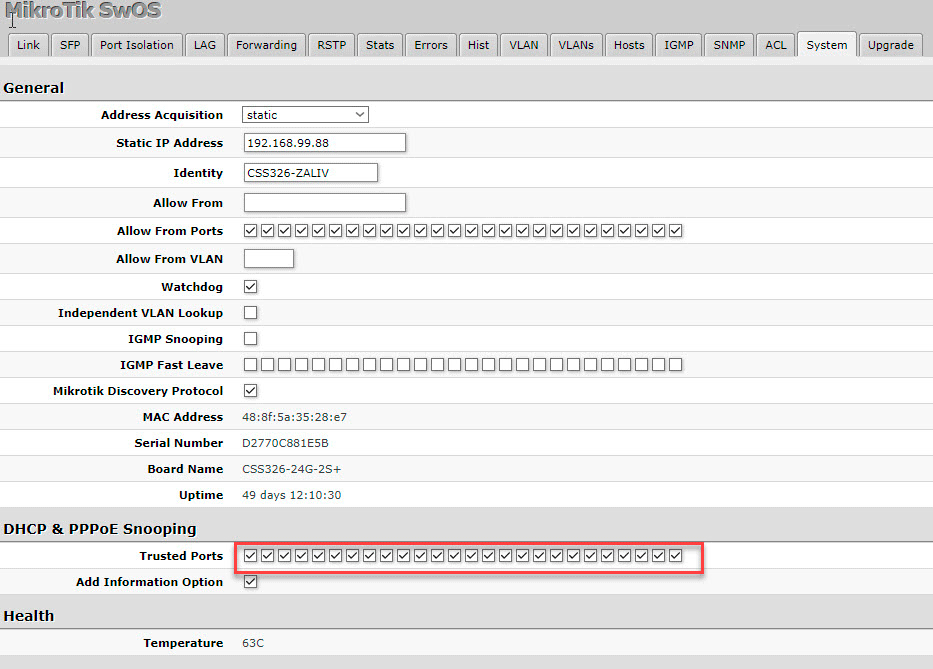Select the SNMP tab
Viewport: 933px width, 669px height.
[729, 45]
